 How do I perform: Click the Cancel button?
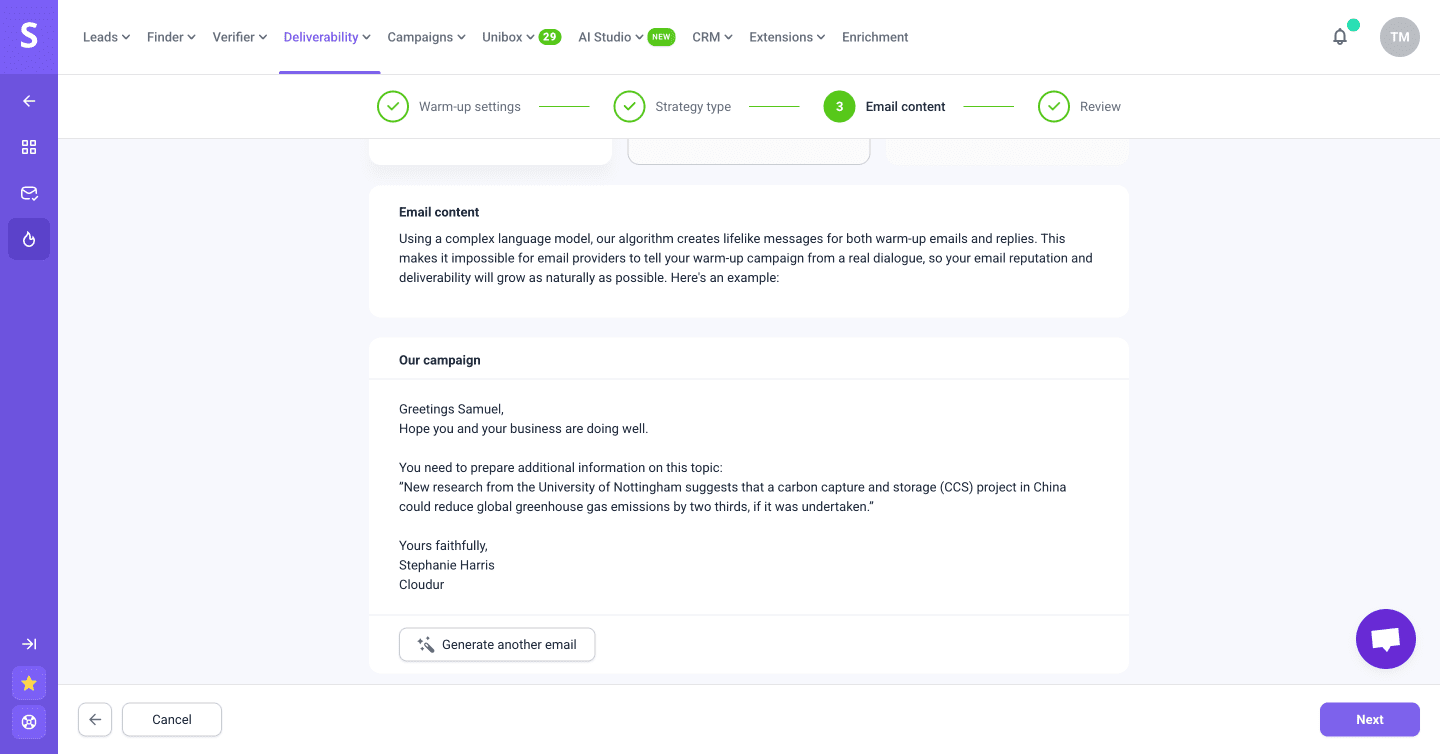tap(172, 719)
